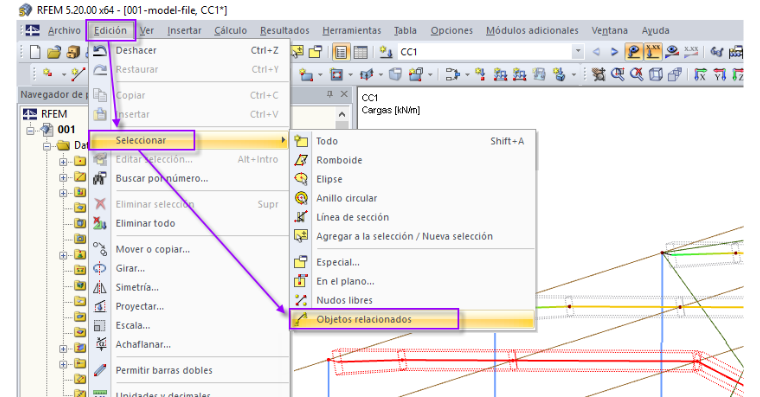The width and height of the screenshot is (760, 397).
Task: Open Tabla menu
Action: coord(405,31)
